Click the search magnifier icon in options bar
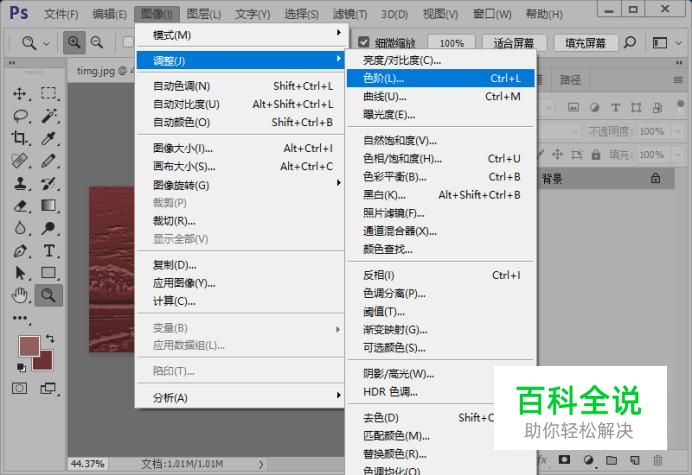The height and width of the screenshot is (475, 692). click(630, 43)
